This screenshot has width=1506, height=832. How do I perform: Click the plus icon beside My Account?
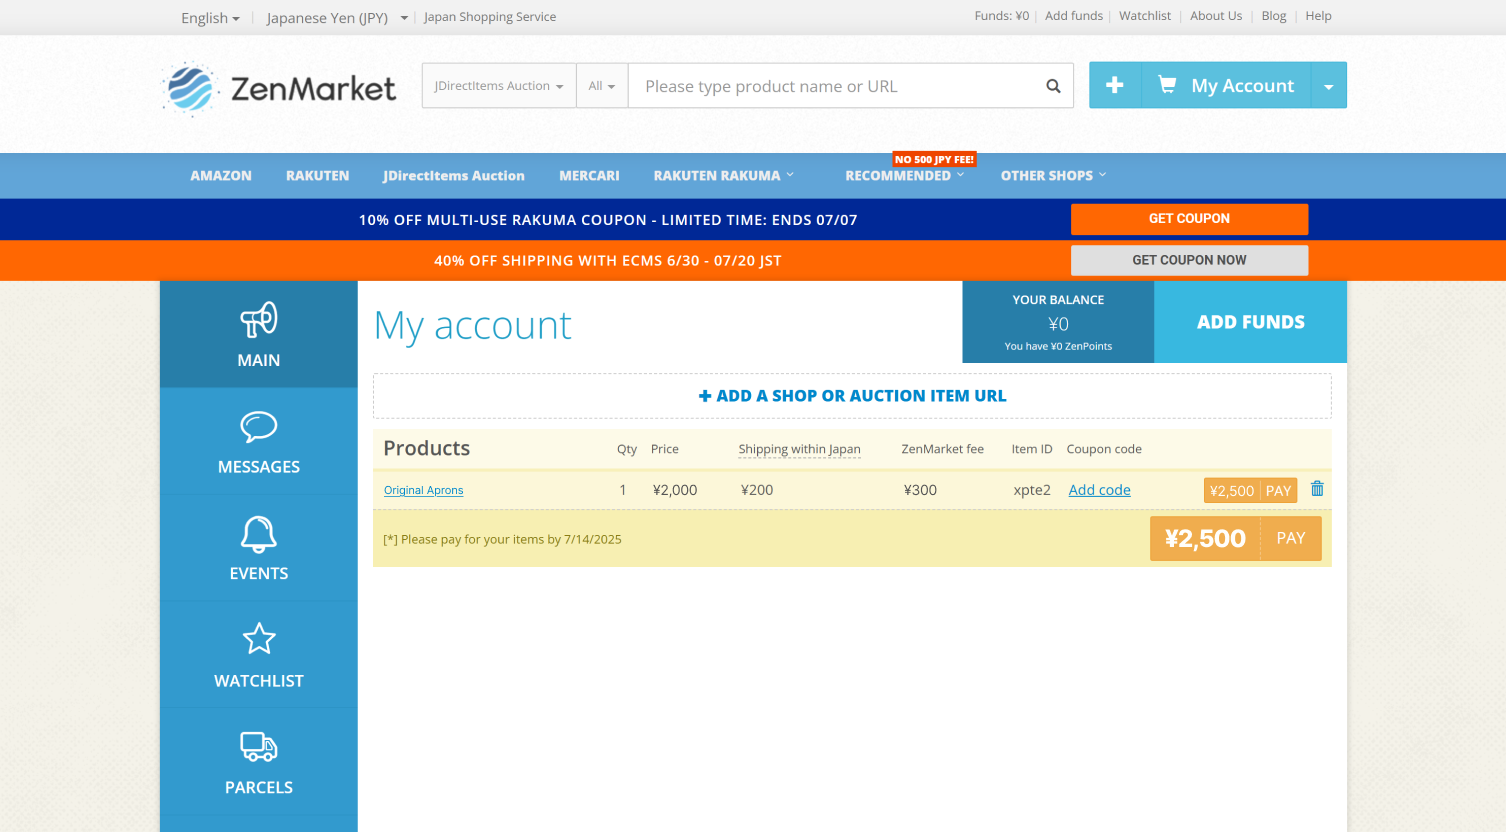tap(1114, 86)
